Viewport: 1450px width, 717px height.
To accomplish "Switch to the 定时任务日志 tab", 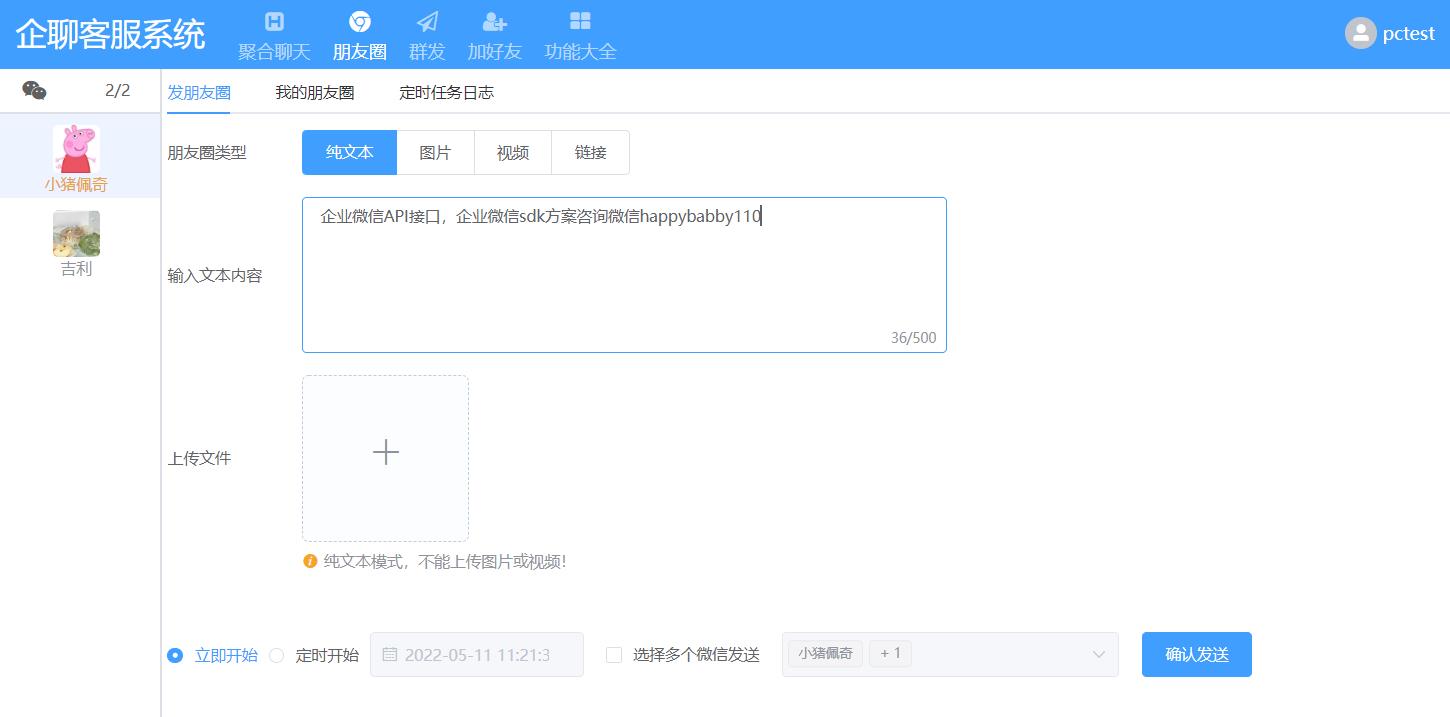I will click(x=446, y=92).
